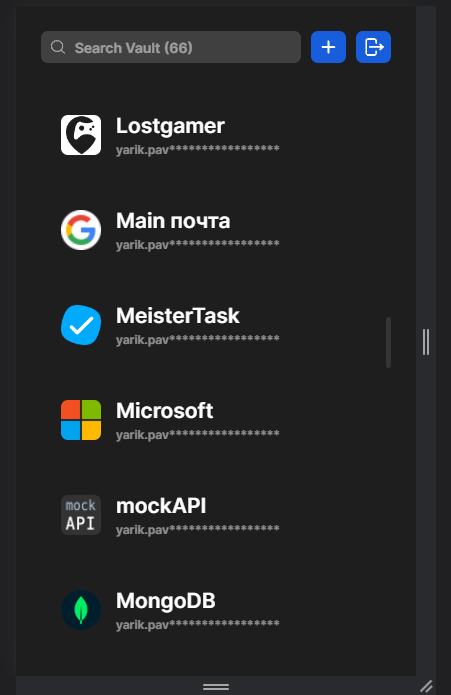Click the Google logo for Main почта
The image size is (451, 695).
[x=81, y=230]
